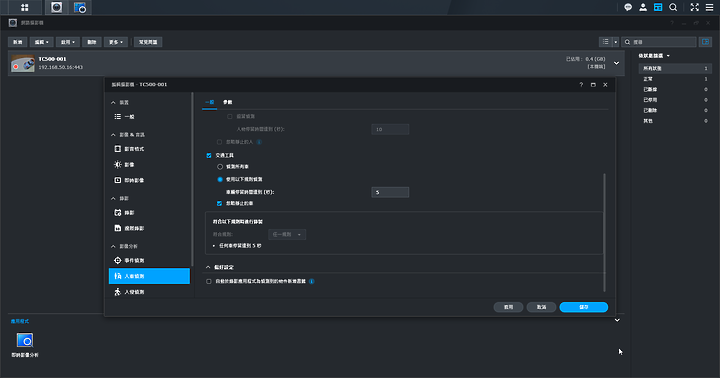Viewport: 720px width, 378px height.
Task: Switch to list view icon in toolbar
Action: coord(606,42)
